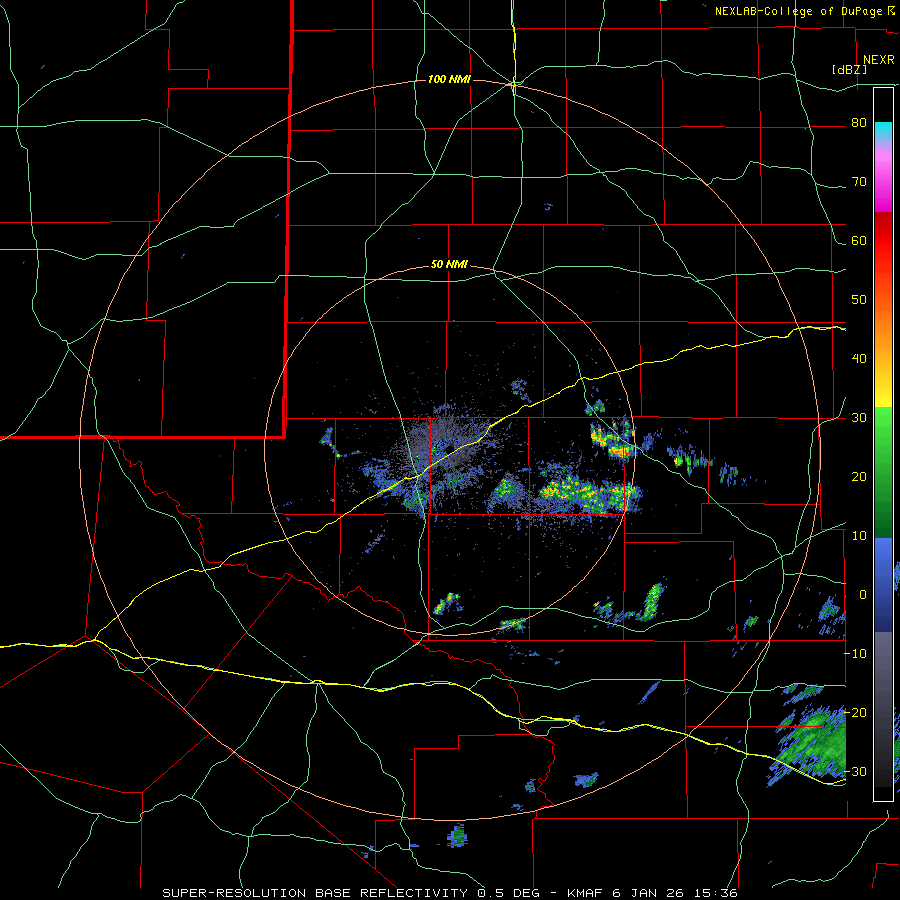Click the green band of the color scale
The image size is (900, 900).
coord(883,472)
